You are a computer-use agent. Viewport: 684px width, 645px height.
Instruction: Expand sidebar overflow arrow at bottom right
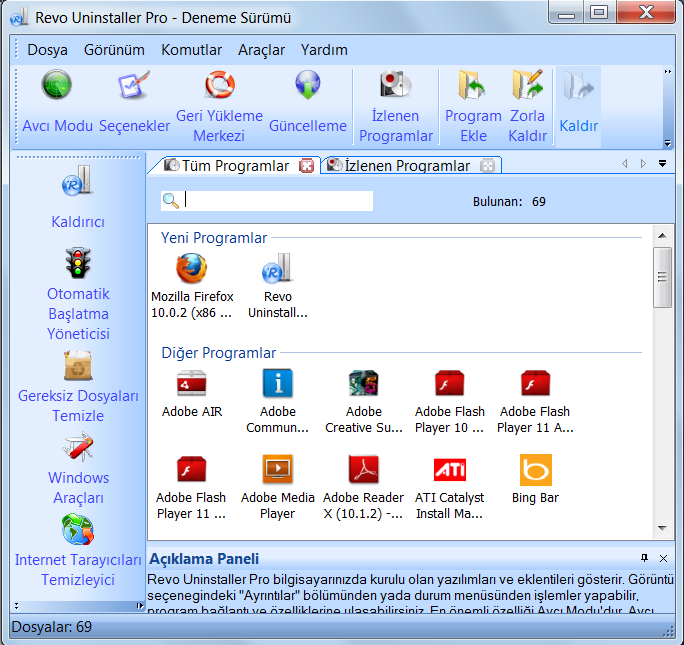coord(139,606)
